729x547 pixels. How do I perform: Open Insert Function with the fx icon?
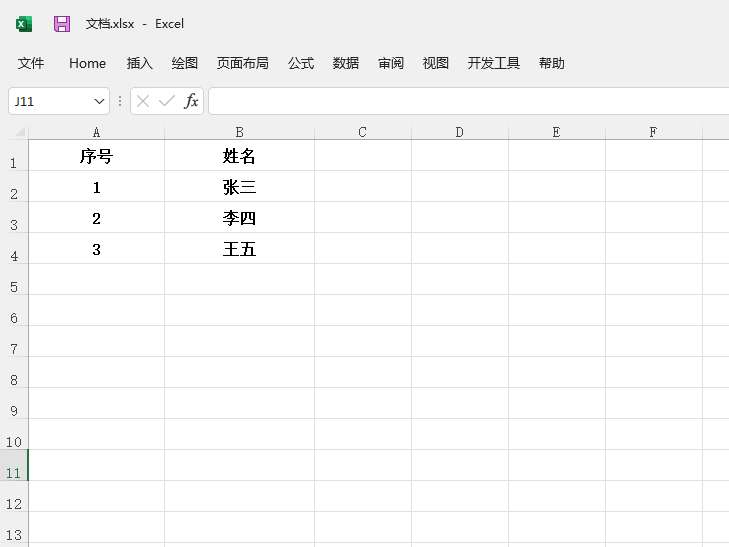point(191,101)
